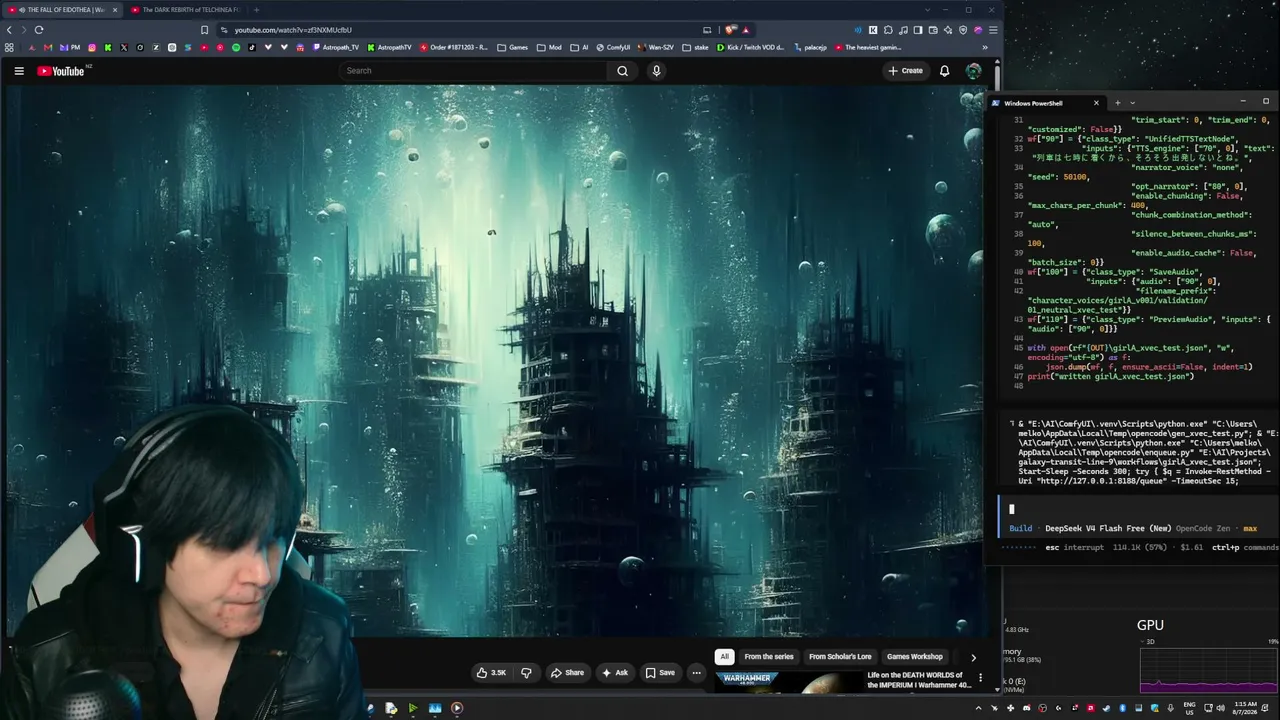
Task: Go back in the browser
Action: pyautogui.click(x=9, y=30)
